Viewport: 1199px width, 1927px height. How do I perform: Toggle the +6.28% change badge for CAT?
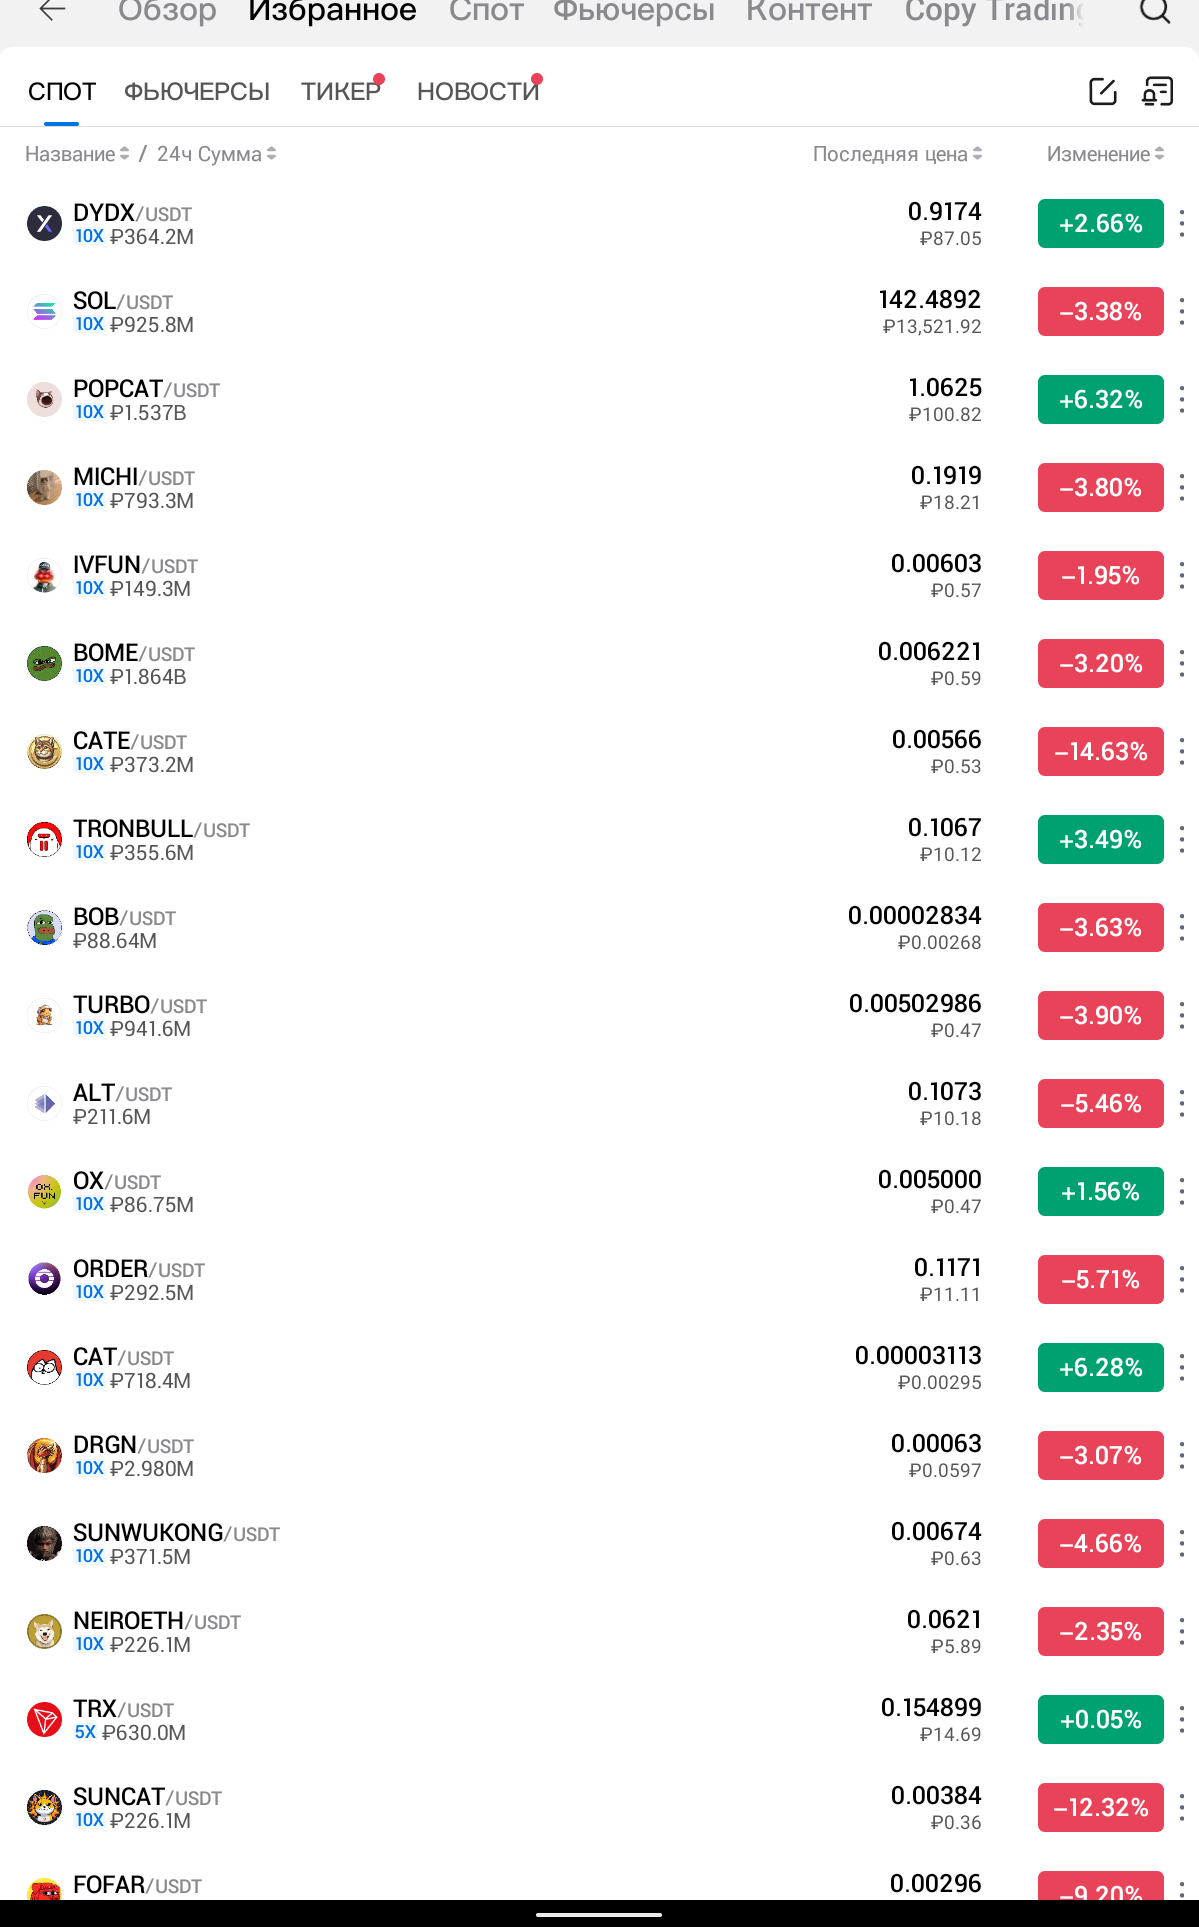1100,1367
